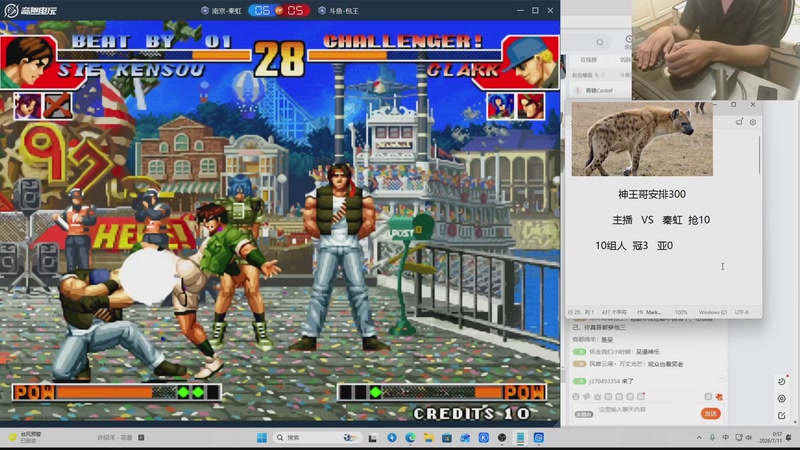Open notepad window settings gear icon
This screenshot has height=450, width=800.
[753, 122]
